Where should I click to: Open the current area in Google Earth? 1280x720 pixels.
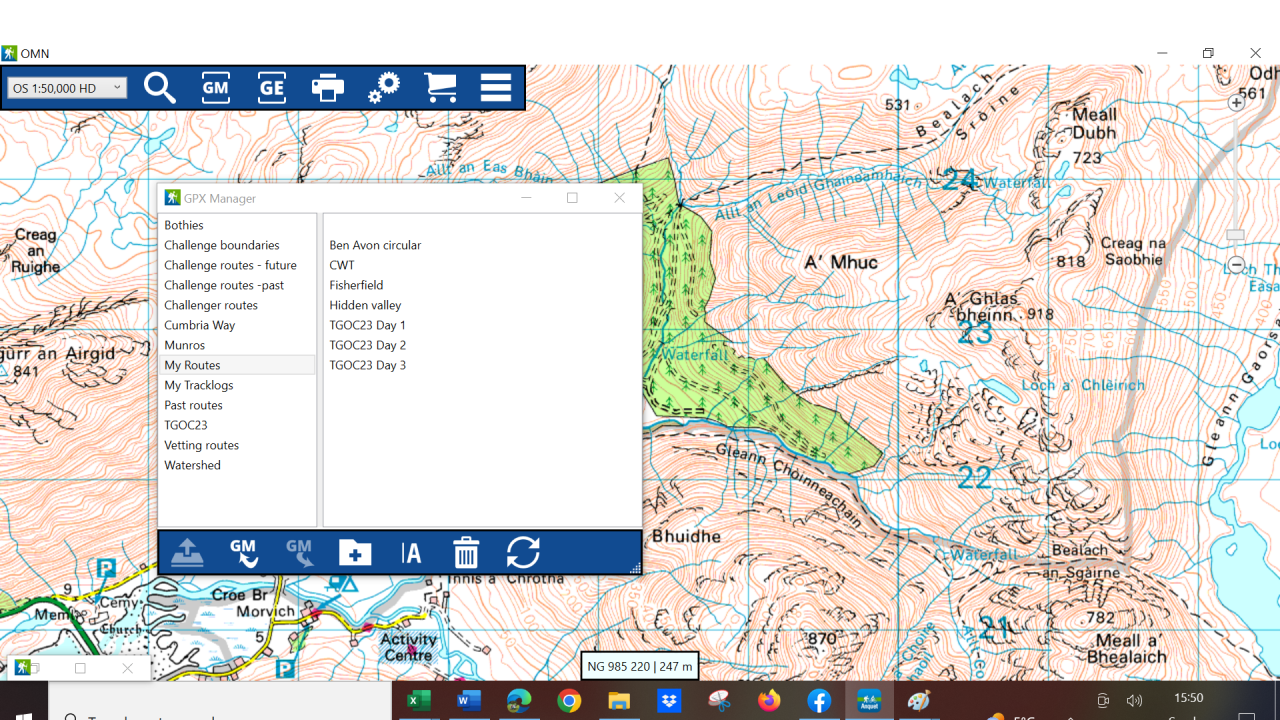[x=271, y=88]
